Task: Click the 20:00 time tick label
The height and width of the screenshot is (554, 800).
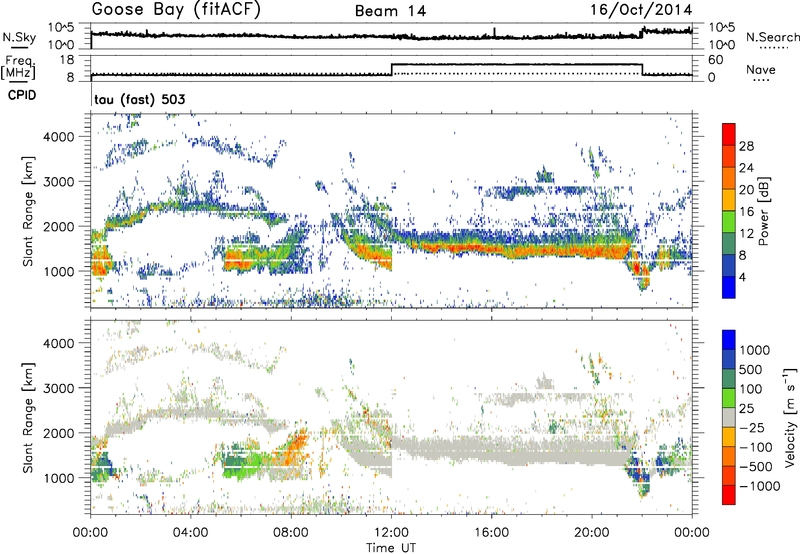Action: 591,533
